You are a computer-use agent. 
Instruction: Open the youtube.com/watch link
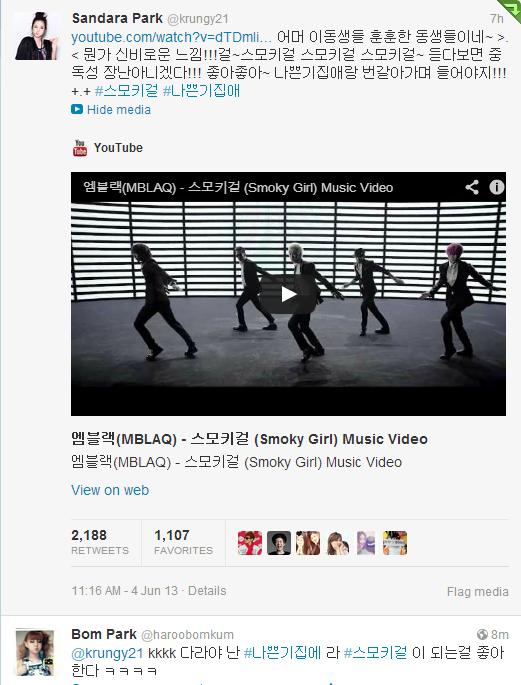coord(171,37)
